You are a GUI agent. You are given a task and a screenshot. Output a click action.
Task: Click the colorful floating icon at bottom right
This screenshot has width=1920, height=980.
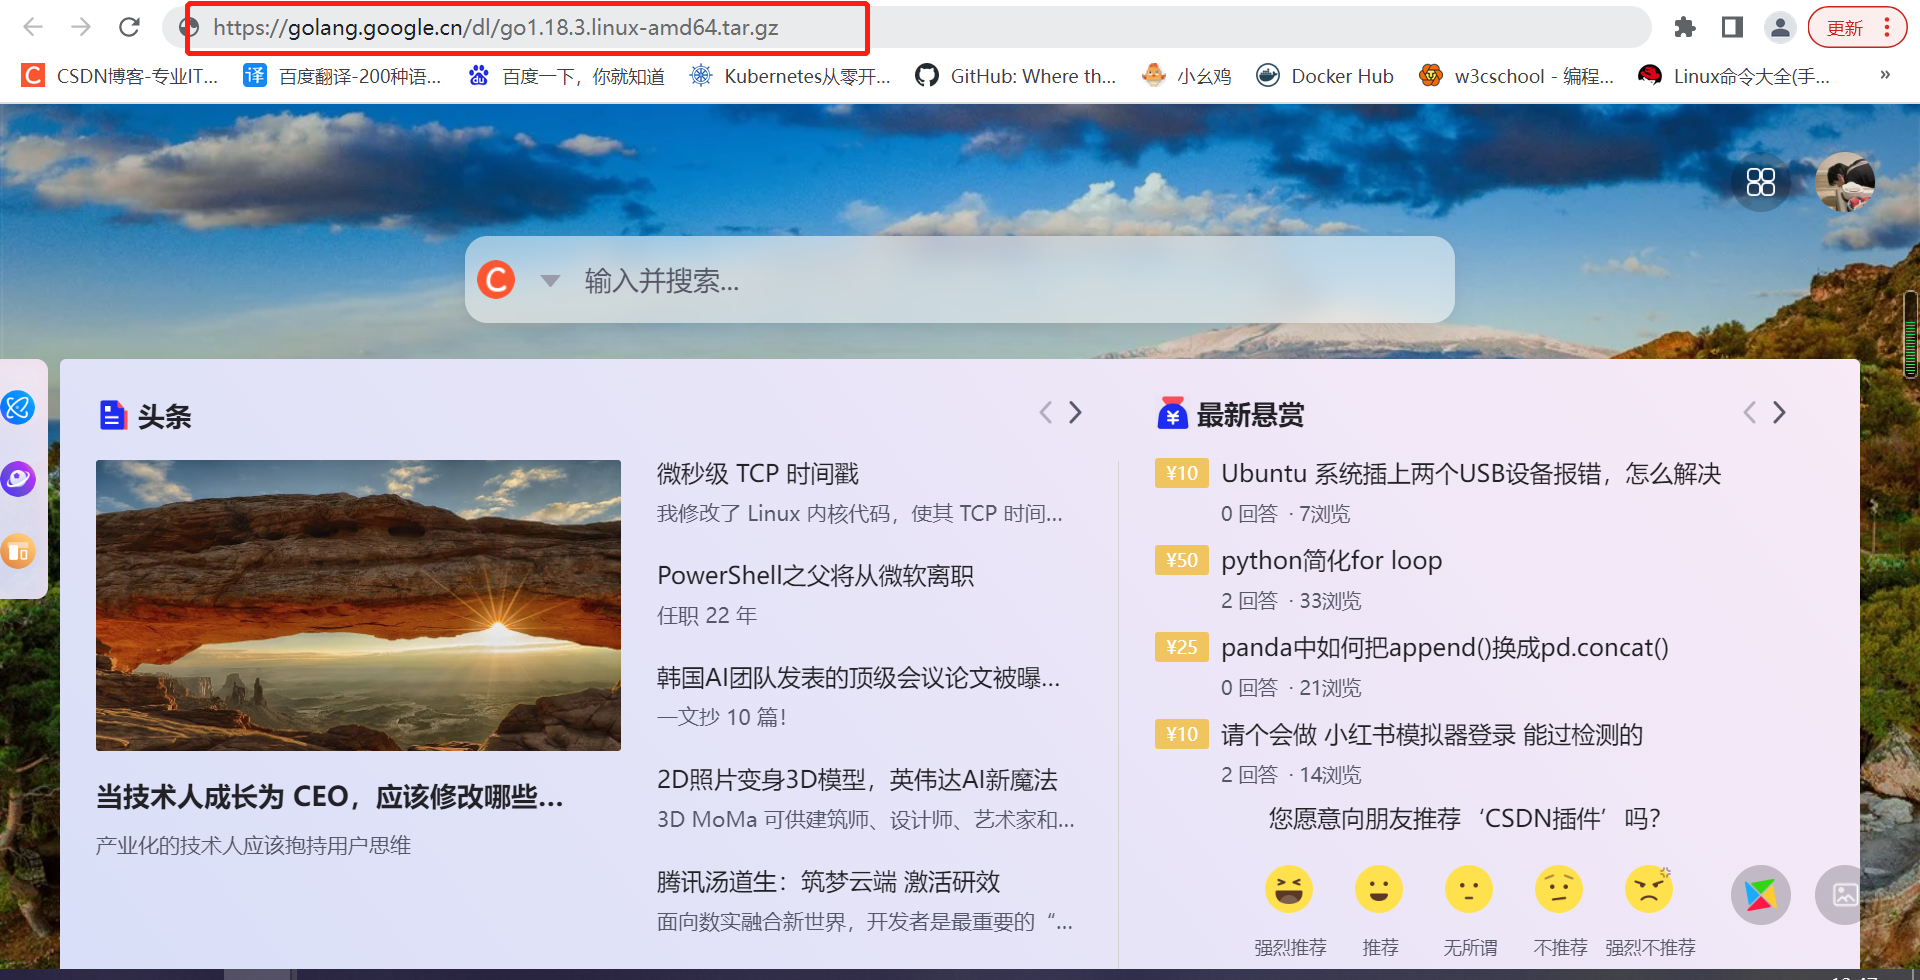click(1761, 895)
